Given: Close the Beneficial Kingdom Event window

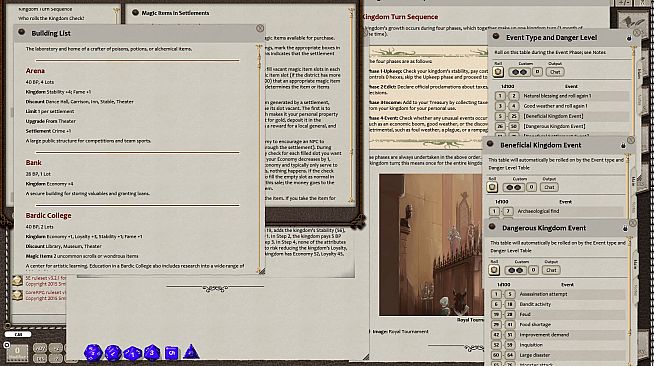Looking at the screenshot, I should point(631,140).
